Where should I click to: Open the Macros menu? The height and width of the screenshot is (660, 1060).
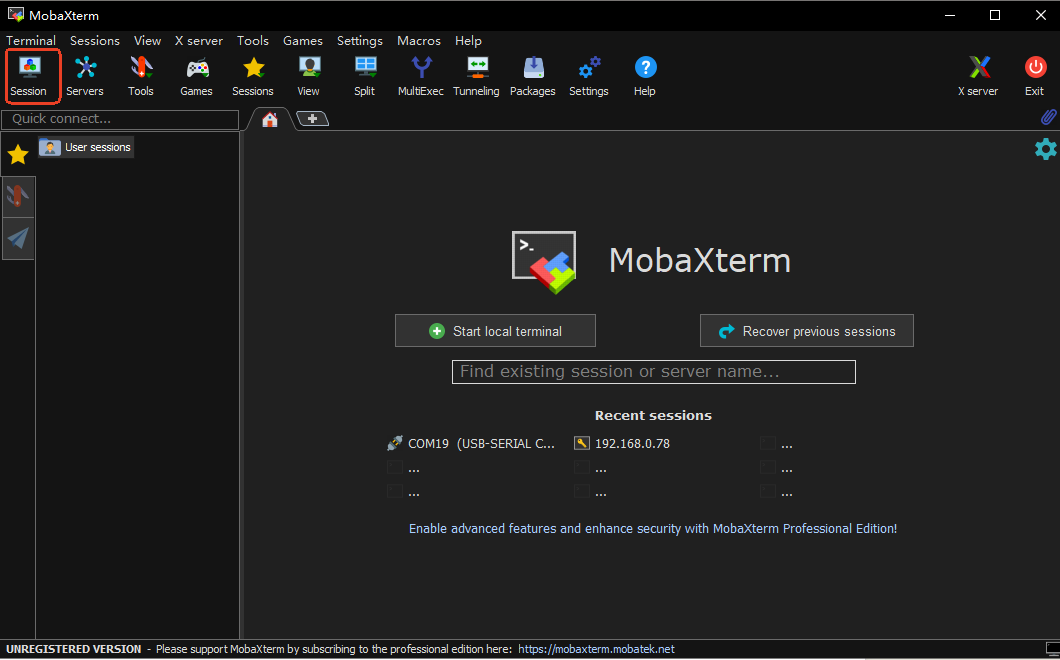[419, 41]
